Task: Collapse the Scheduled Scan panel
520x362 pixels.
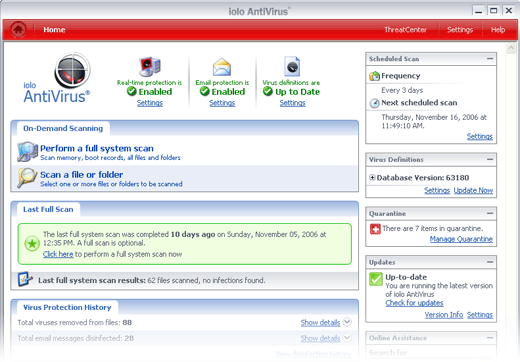Action: click(x=490, y=59)
